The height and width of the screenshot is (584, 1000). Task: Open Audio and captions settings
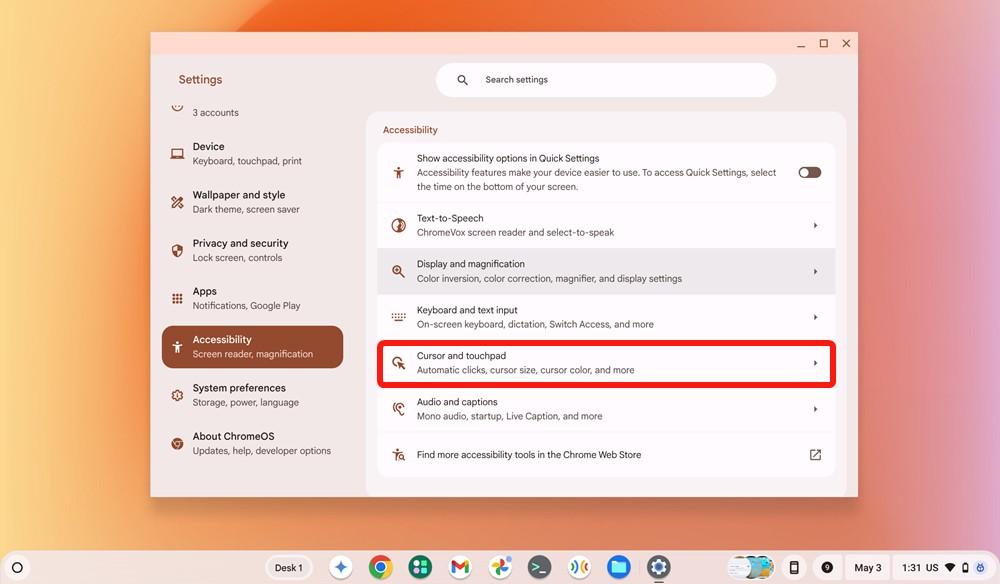coord(606,409)
